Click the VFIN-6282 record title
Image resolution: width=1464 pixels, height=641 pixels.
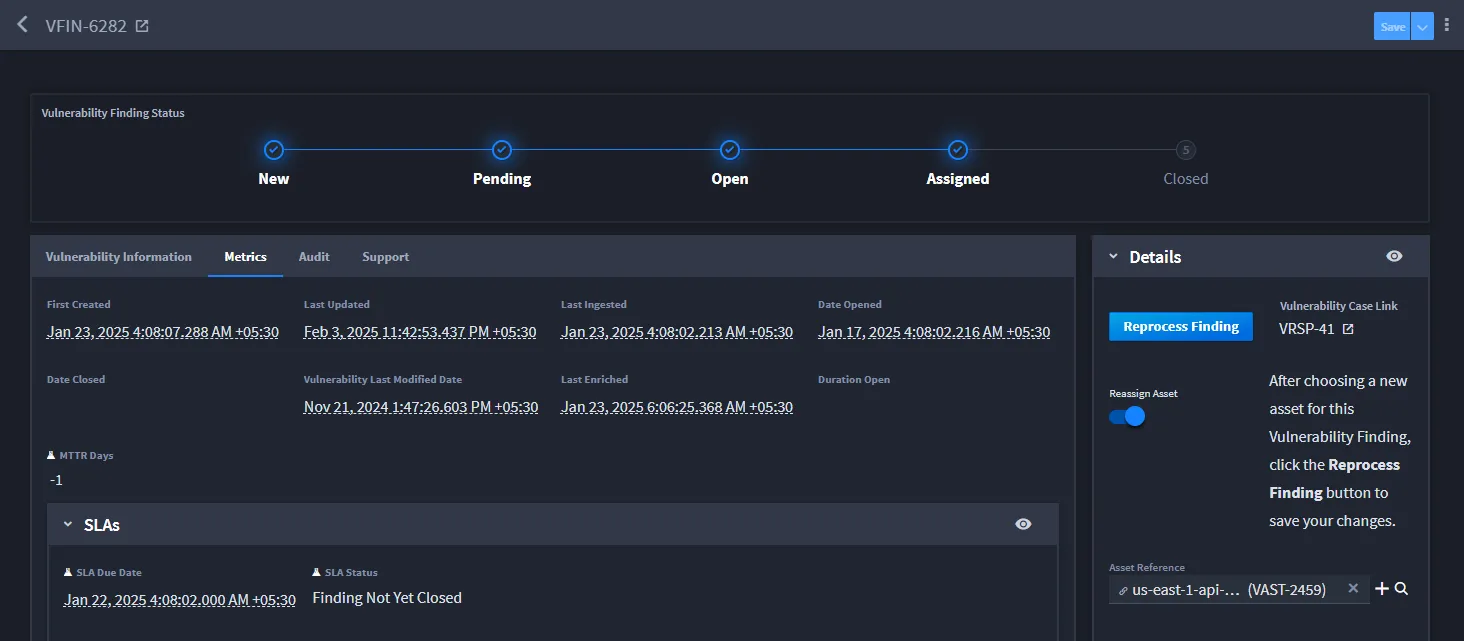(x=86, y=26)
